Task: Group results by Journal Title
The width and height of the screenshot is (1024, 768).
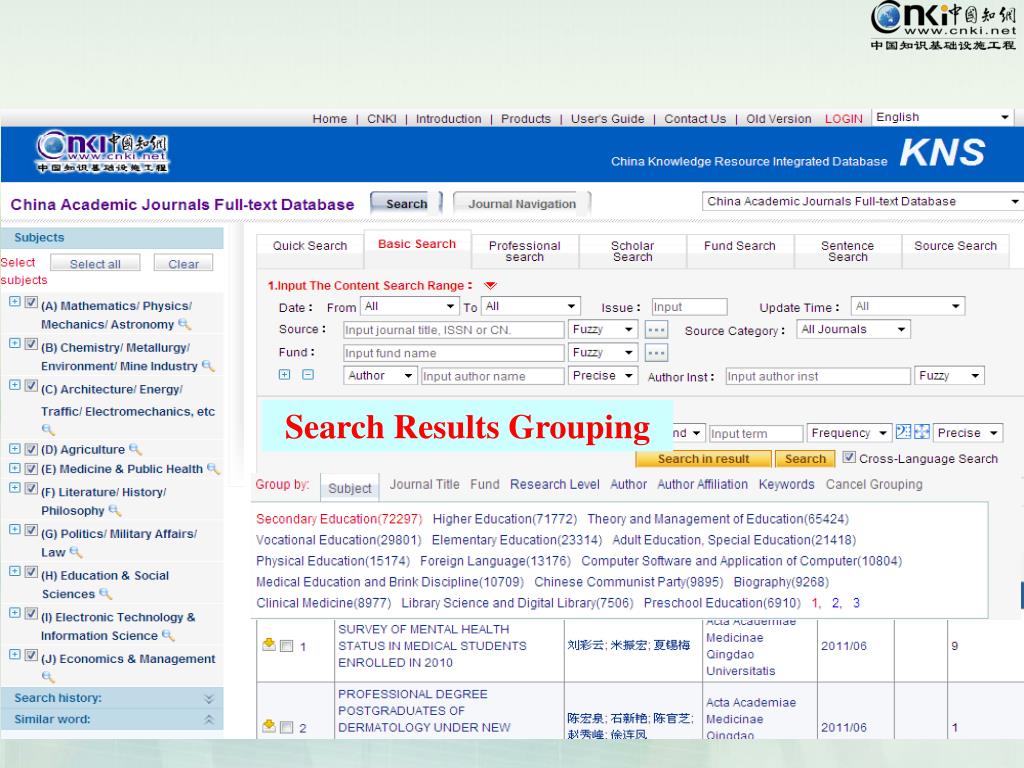Action: [424, 484]
